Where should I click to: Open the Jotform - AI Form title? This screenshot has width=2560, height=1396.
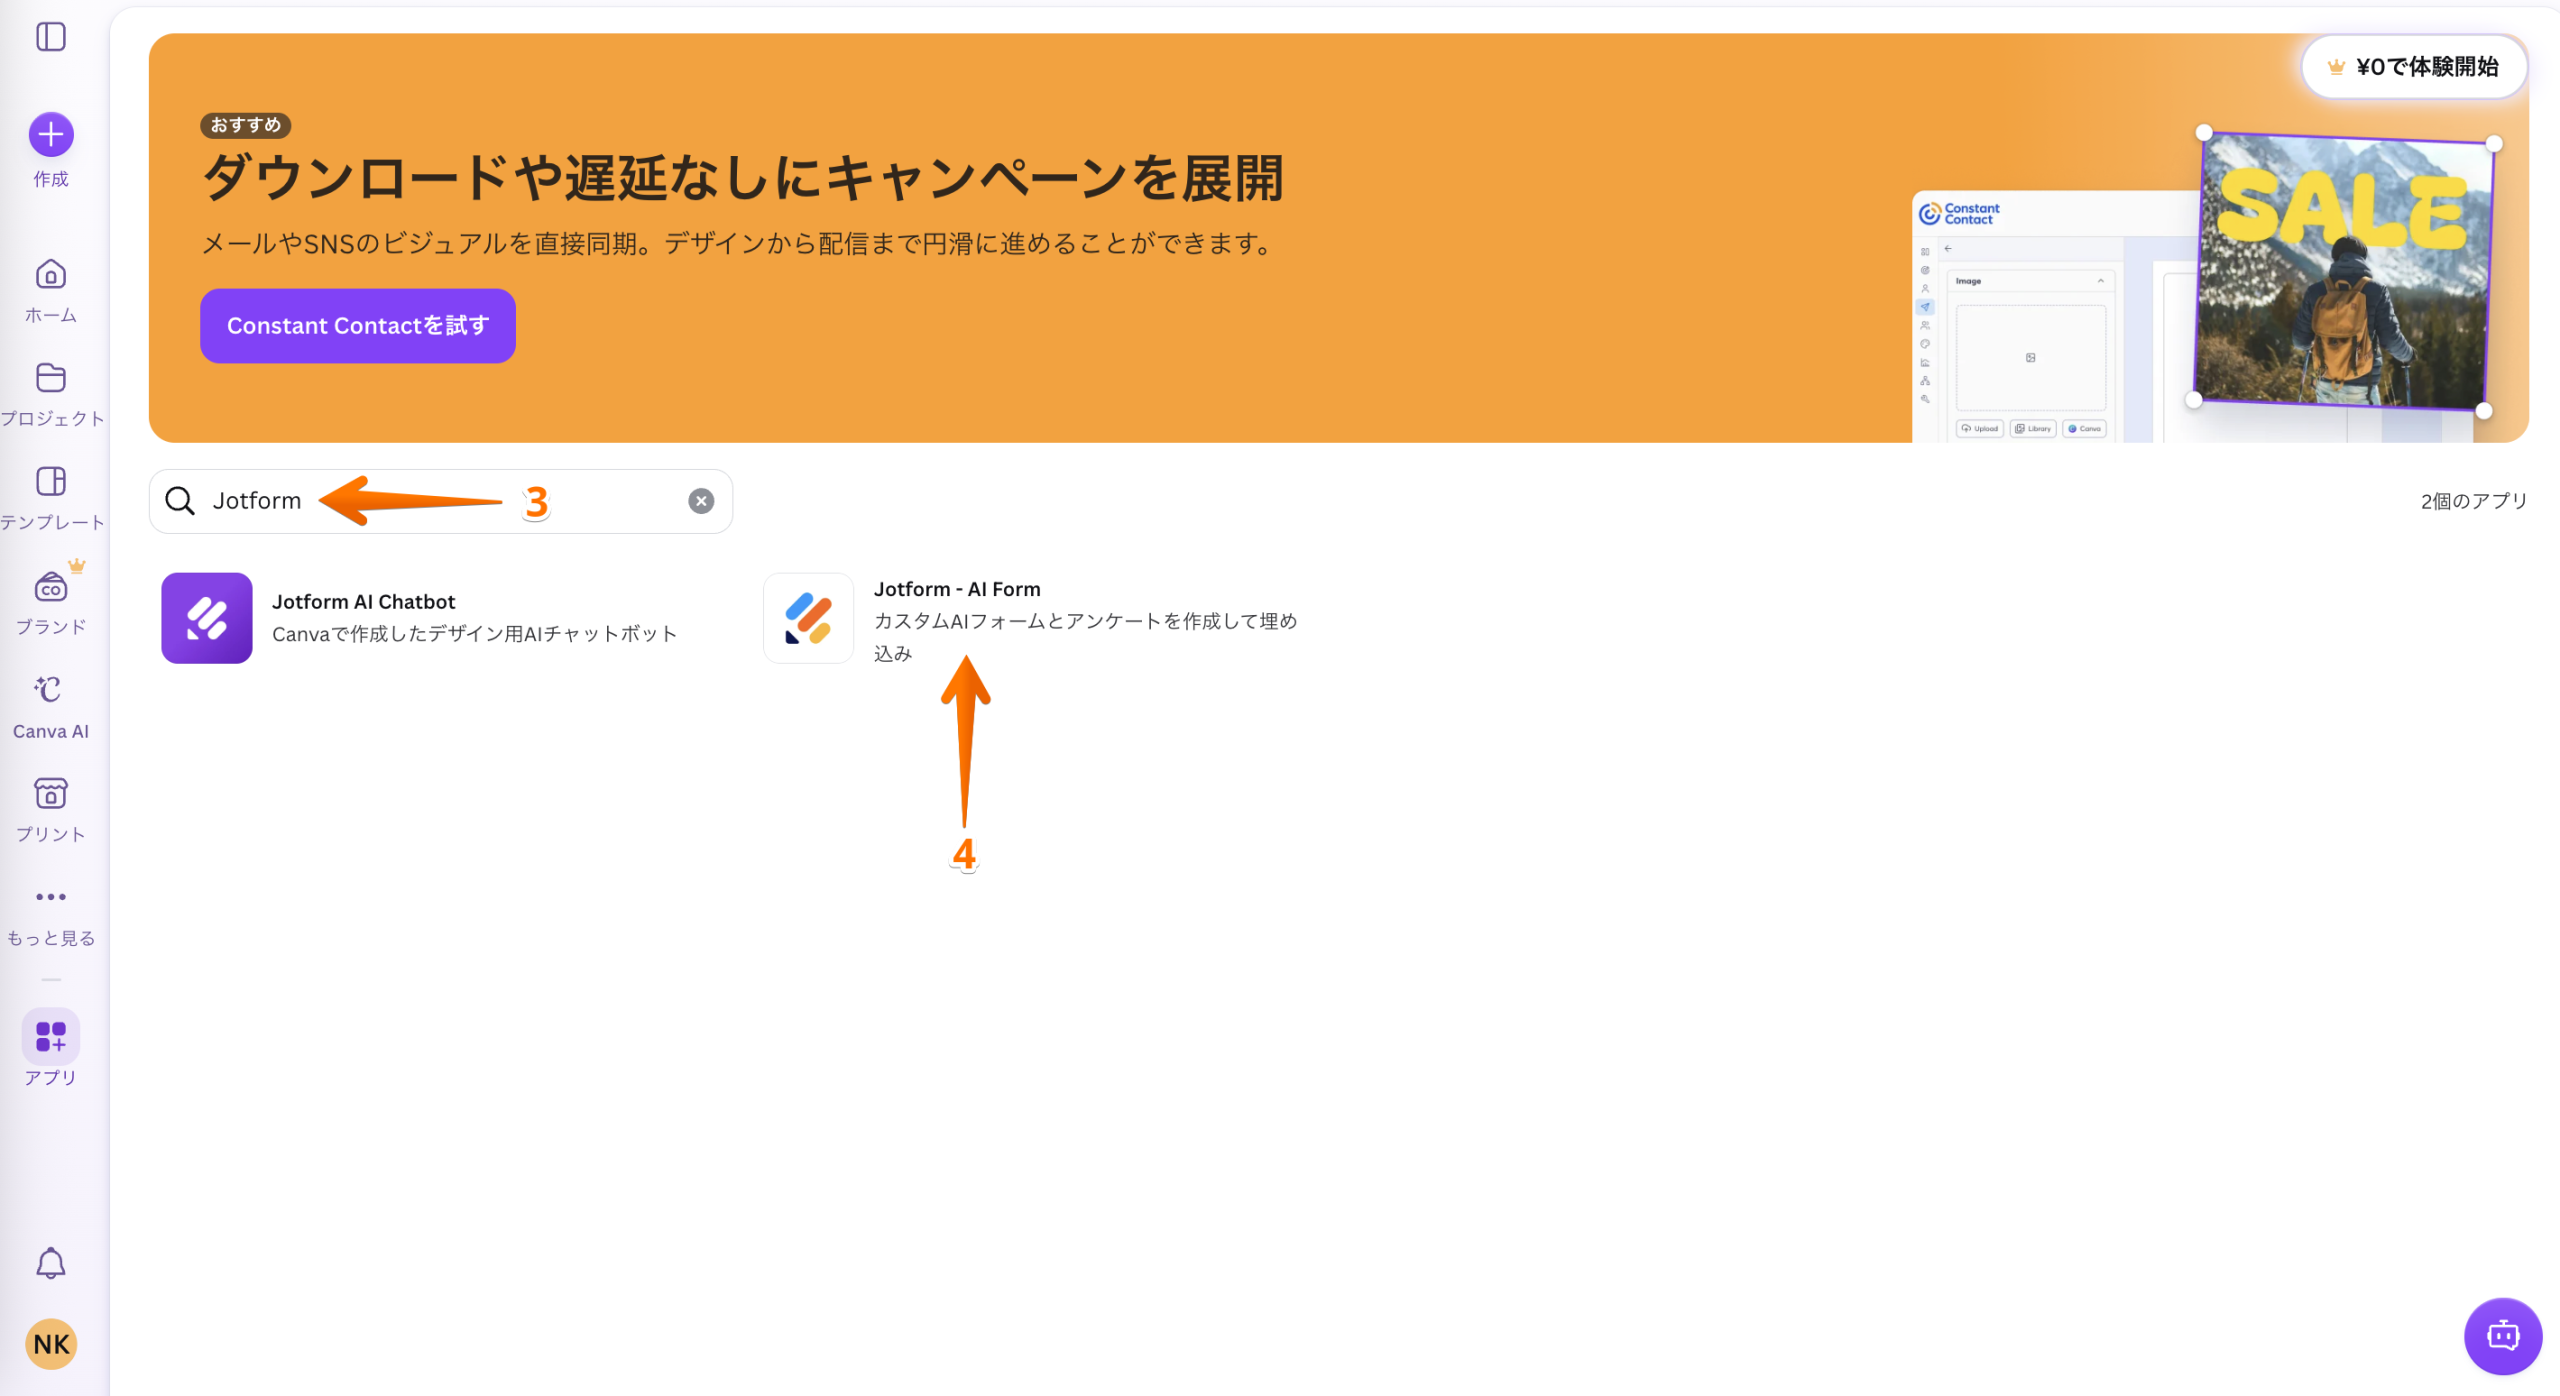pos(957,589)
